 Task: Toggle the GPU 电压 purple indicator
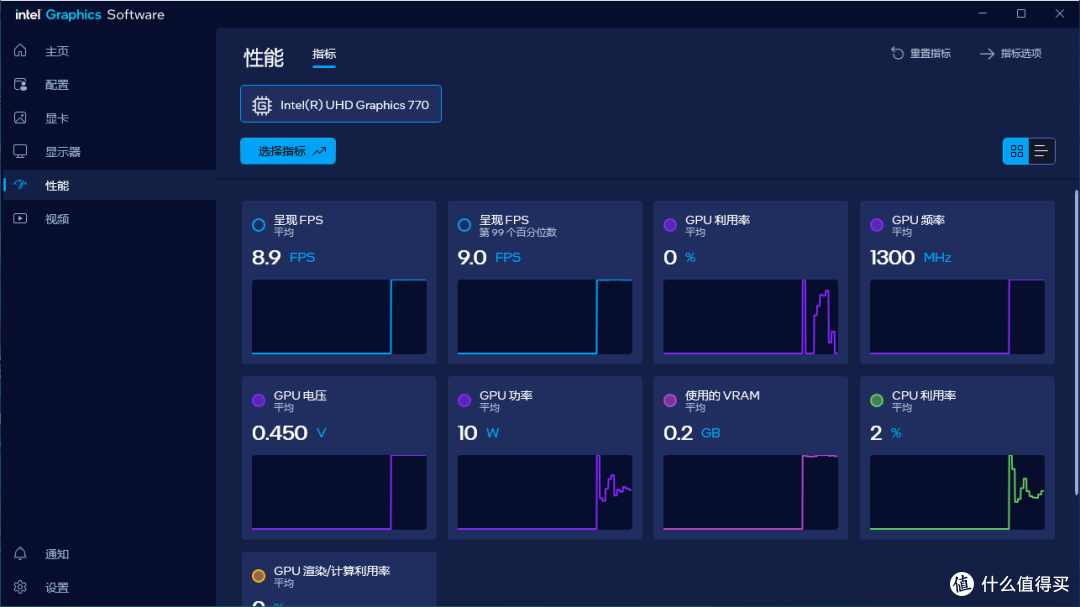[258, 400]
